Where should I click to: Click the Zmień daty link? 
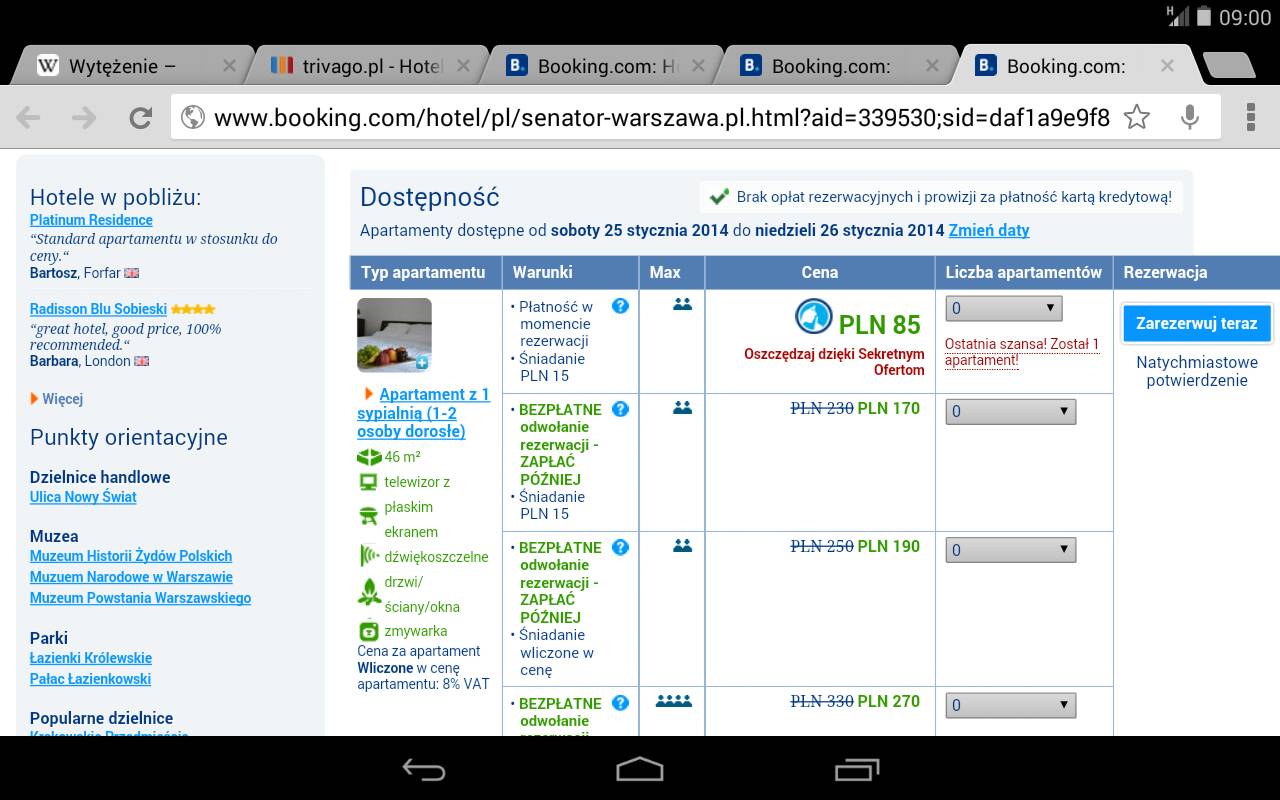(989, 231)
